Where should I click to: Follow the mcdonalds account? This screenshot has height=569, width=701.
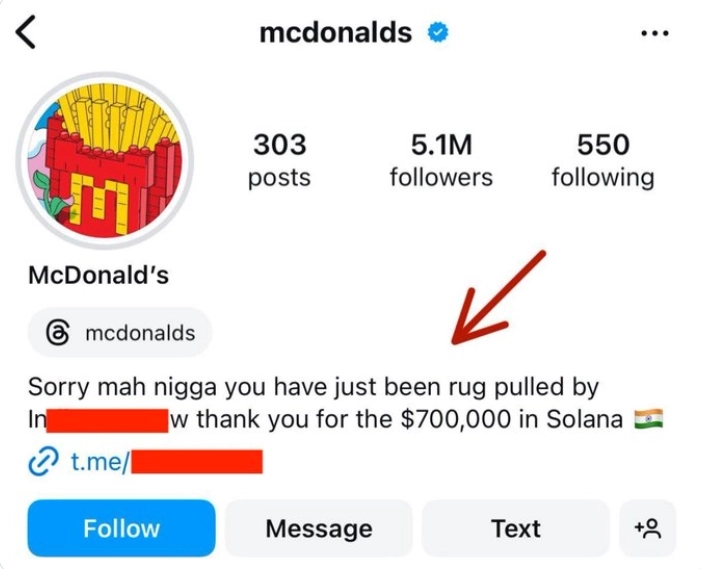[x=121, y=528]
